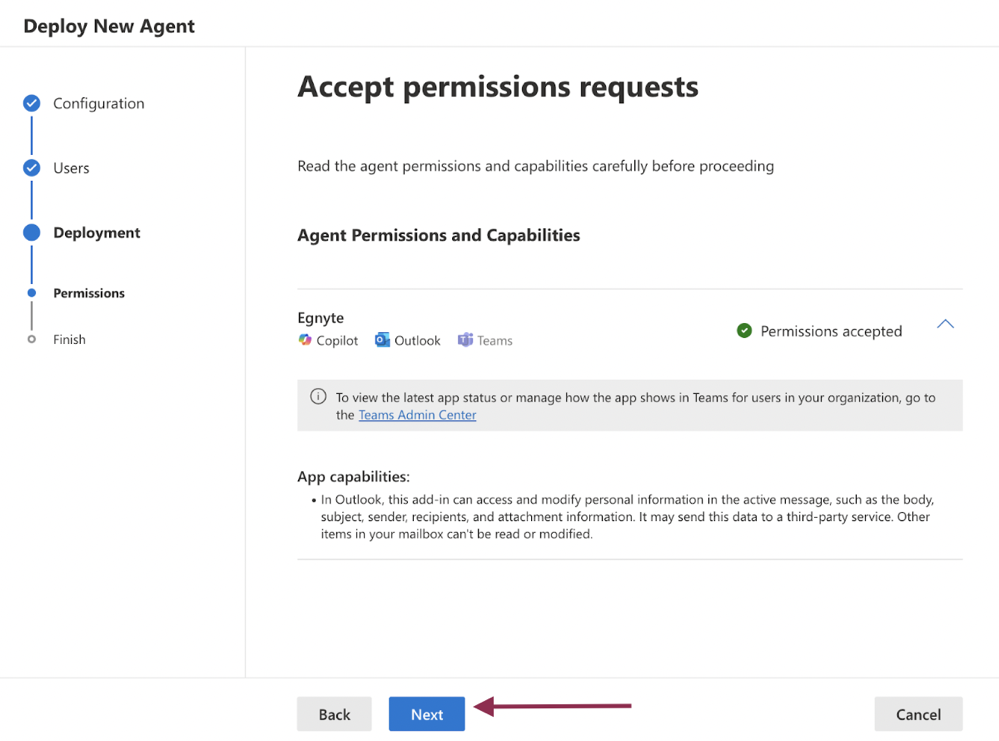Collapse the Egnyte permissions section
Screen dimensions: 999x741
(x=945, y=324)
